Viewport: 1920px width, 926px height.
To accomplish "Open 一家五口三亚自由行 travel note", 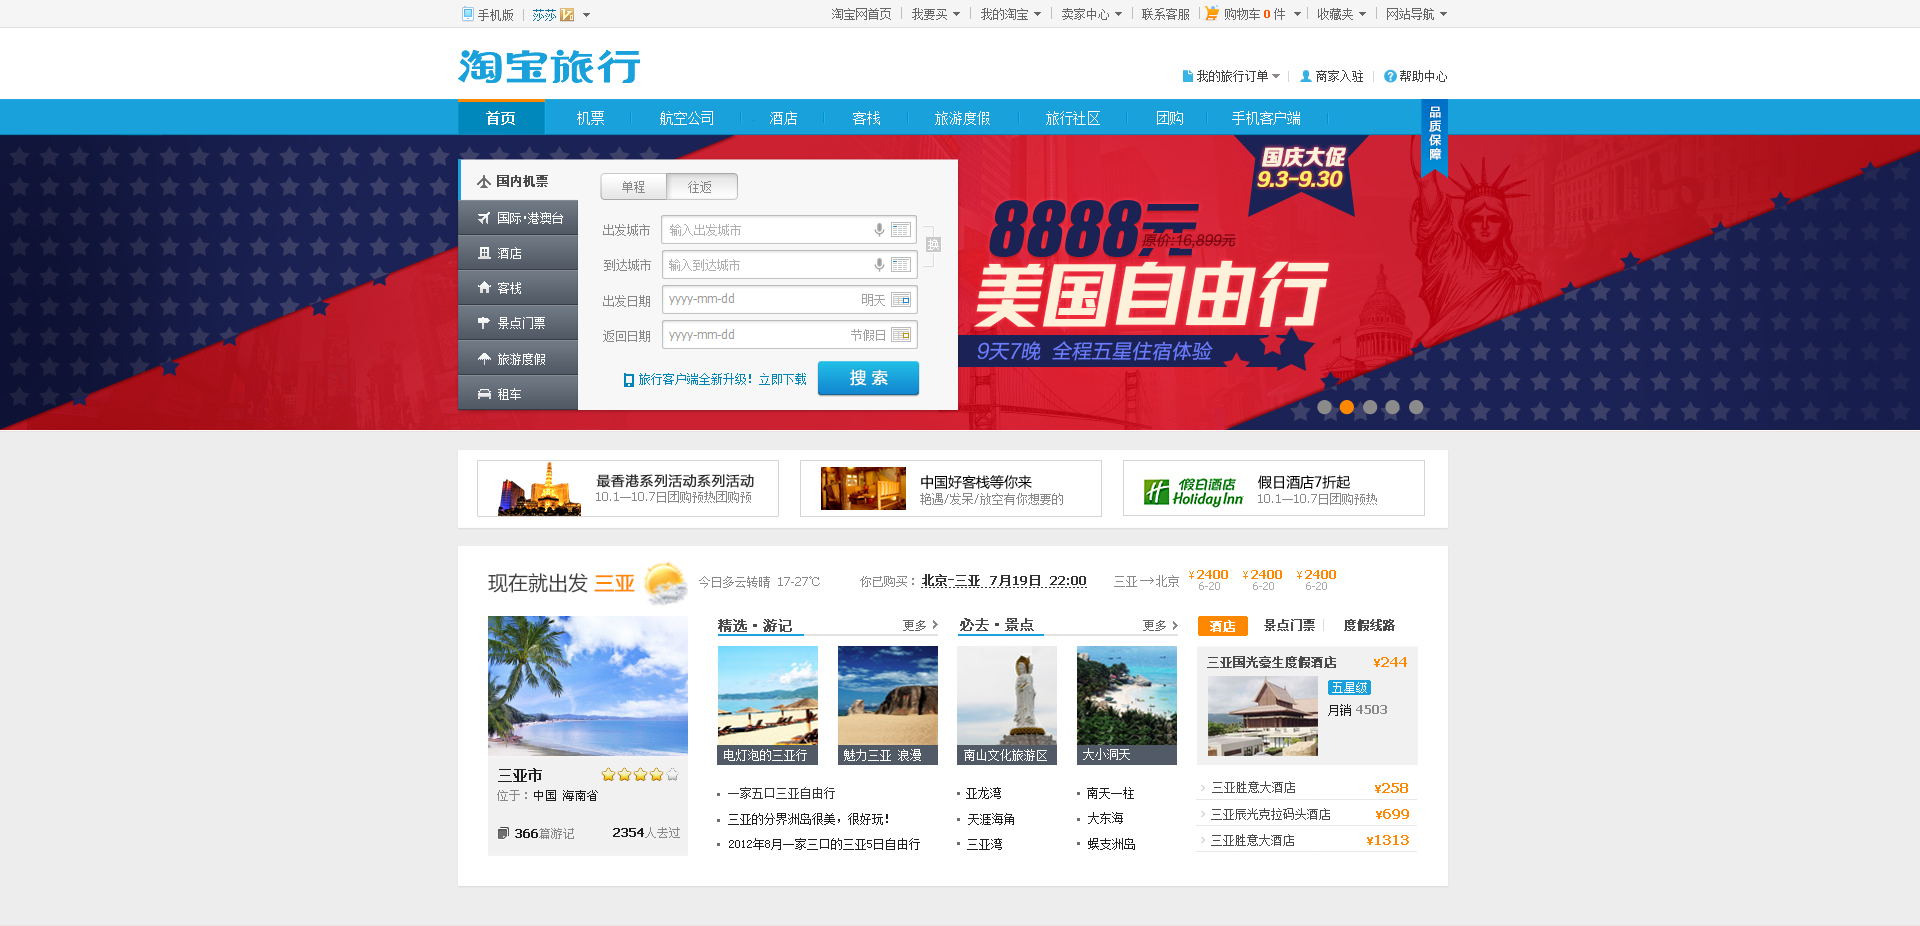I will 781,793.
